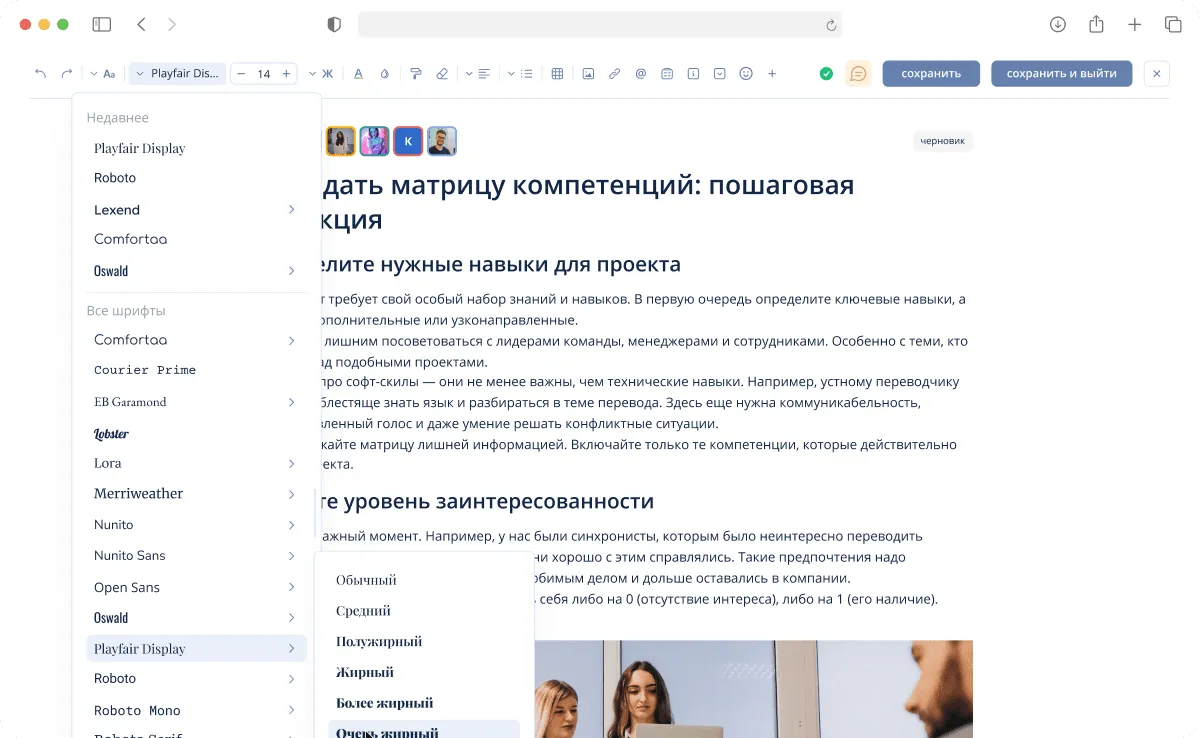The height and width of the screenshot is (738, 1200).
Task: Open the browser share menu
Action: coord(1097,24)
